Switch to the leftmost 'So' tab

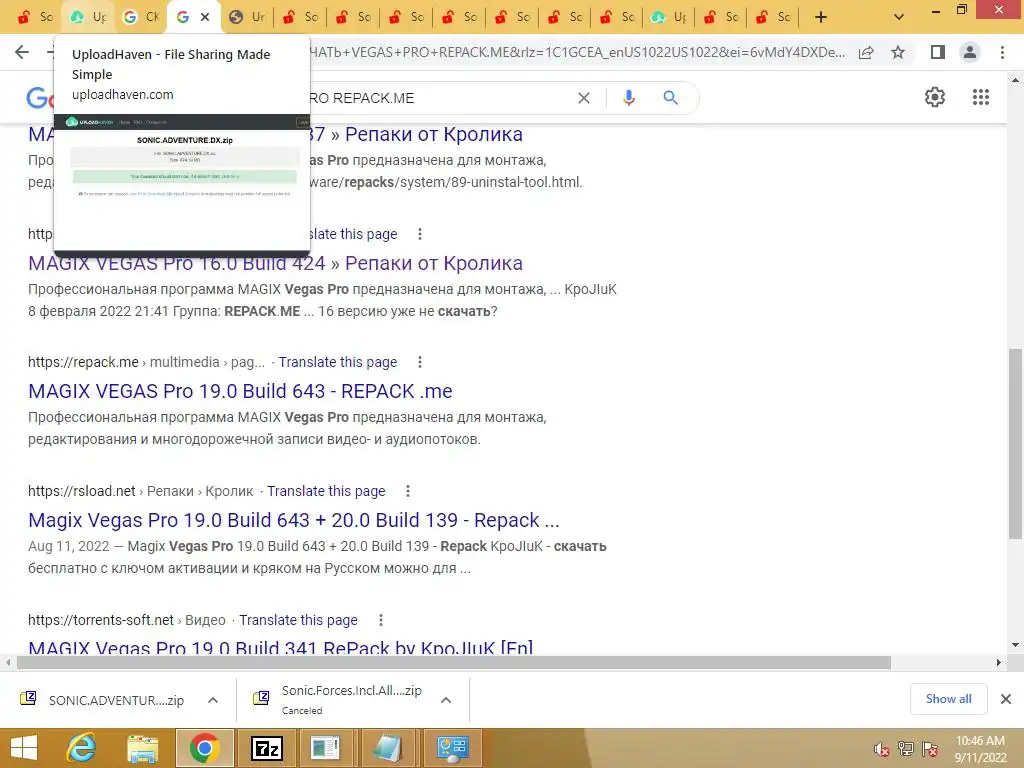pos(35,17)
